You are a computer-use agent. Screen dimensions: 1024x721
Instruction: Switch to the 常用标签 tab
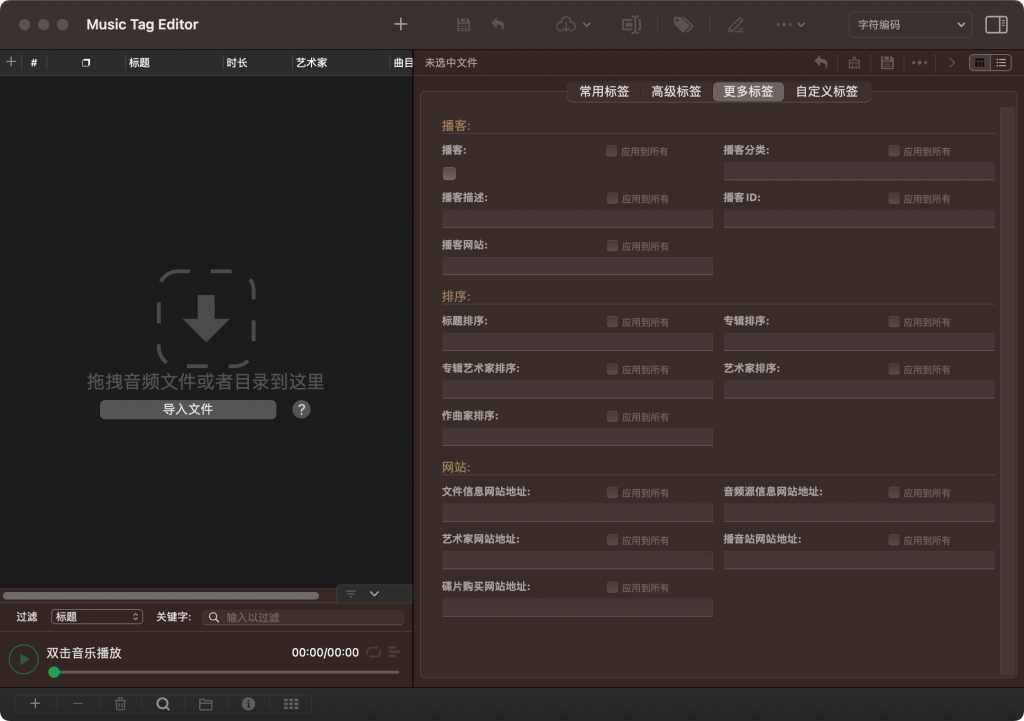(x=602, y=91)
